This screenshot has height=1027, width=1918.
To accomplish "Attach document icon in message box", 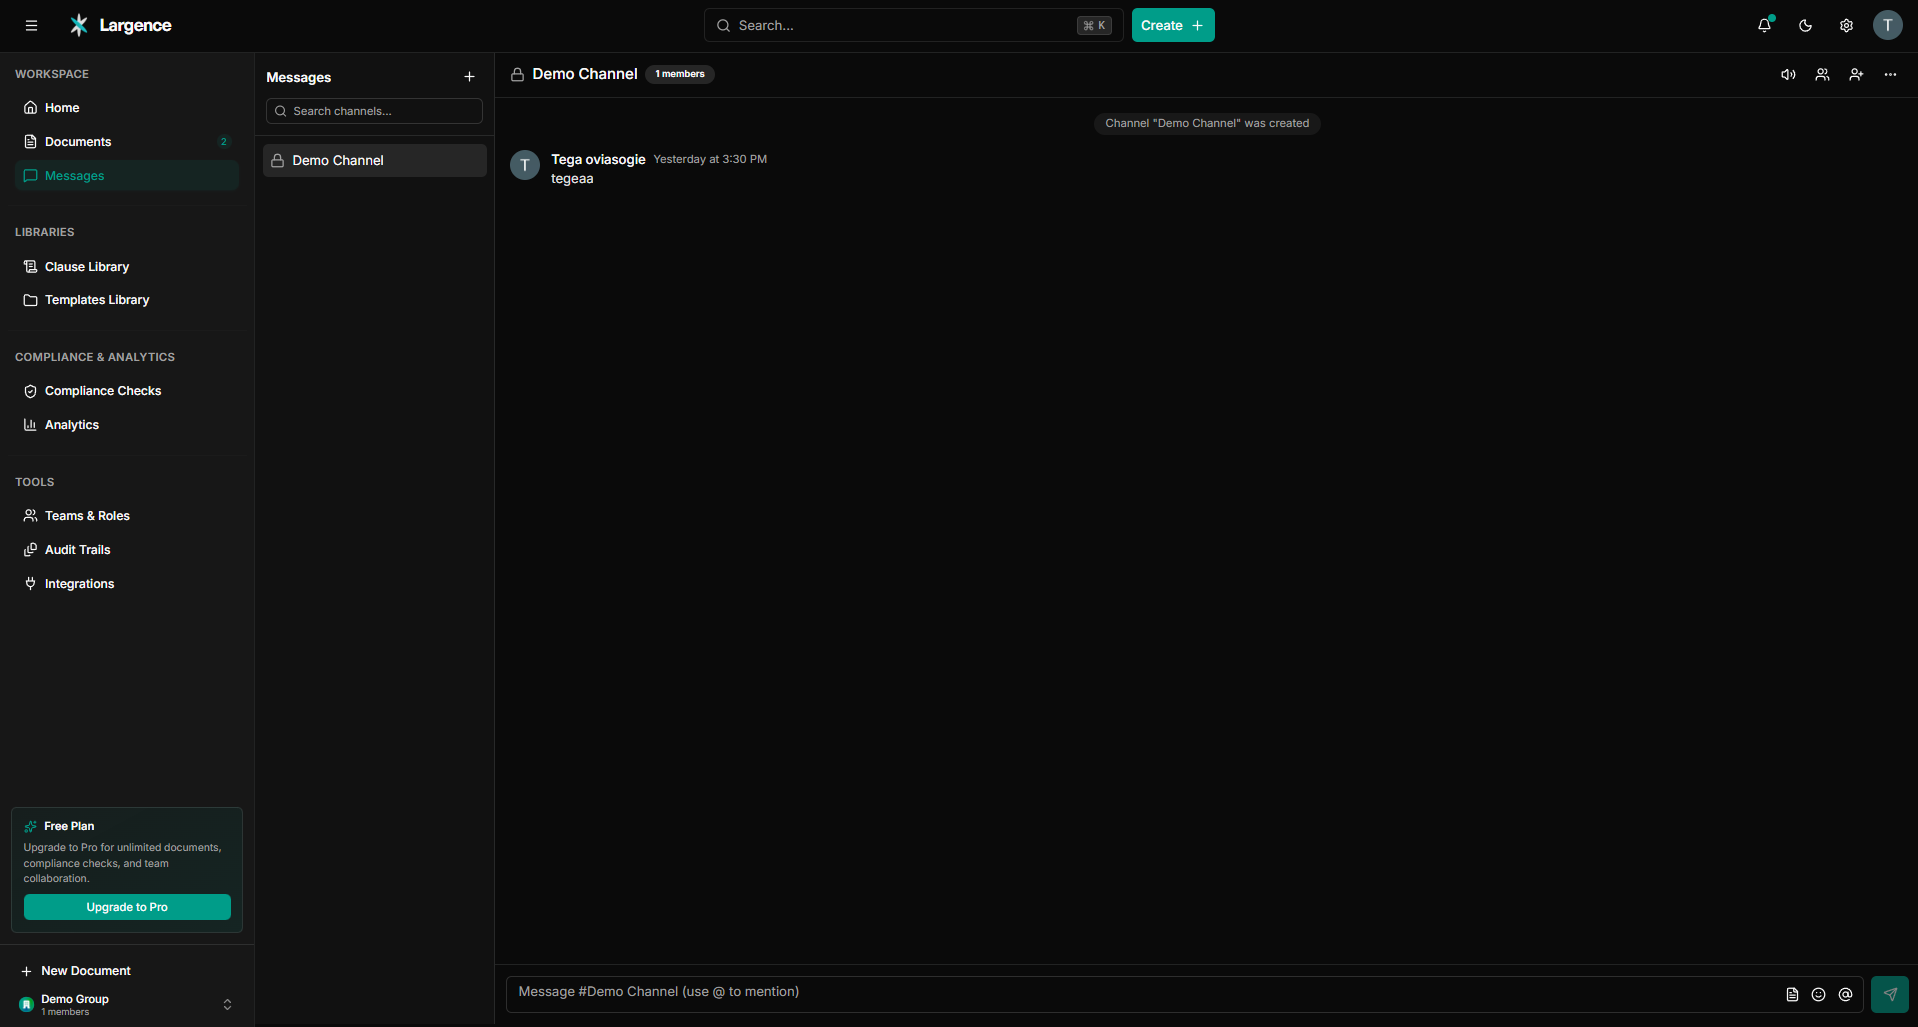I will [x=1792, y=995].
